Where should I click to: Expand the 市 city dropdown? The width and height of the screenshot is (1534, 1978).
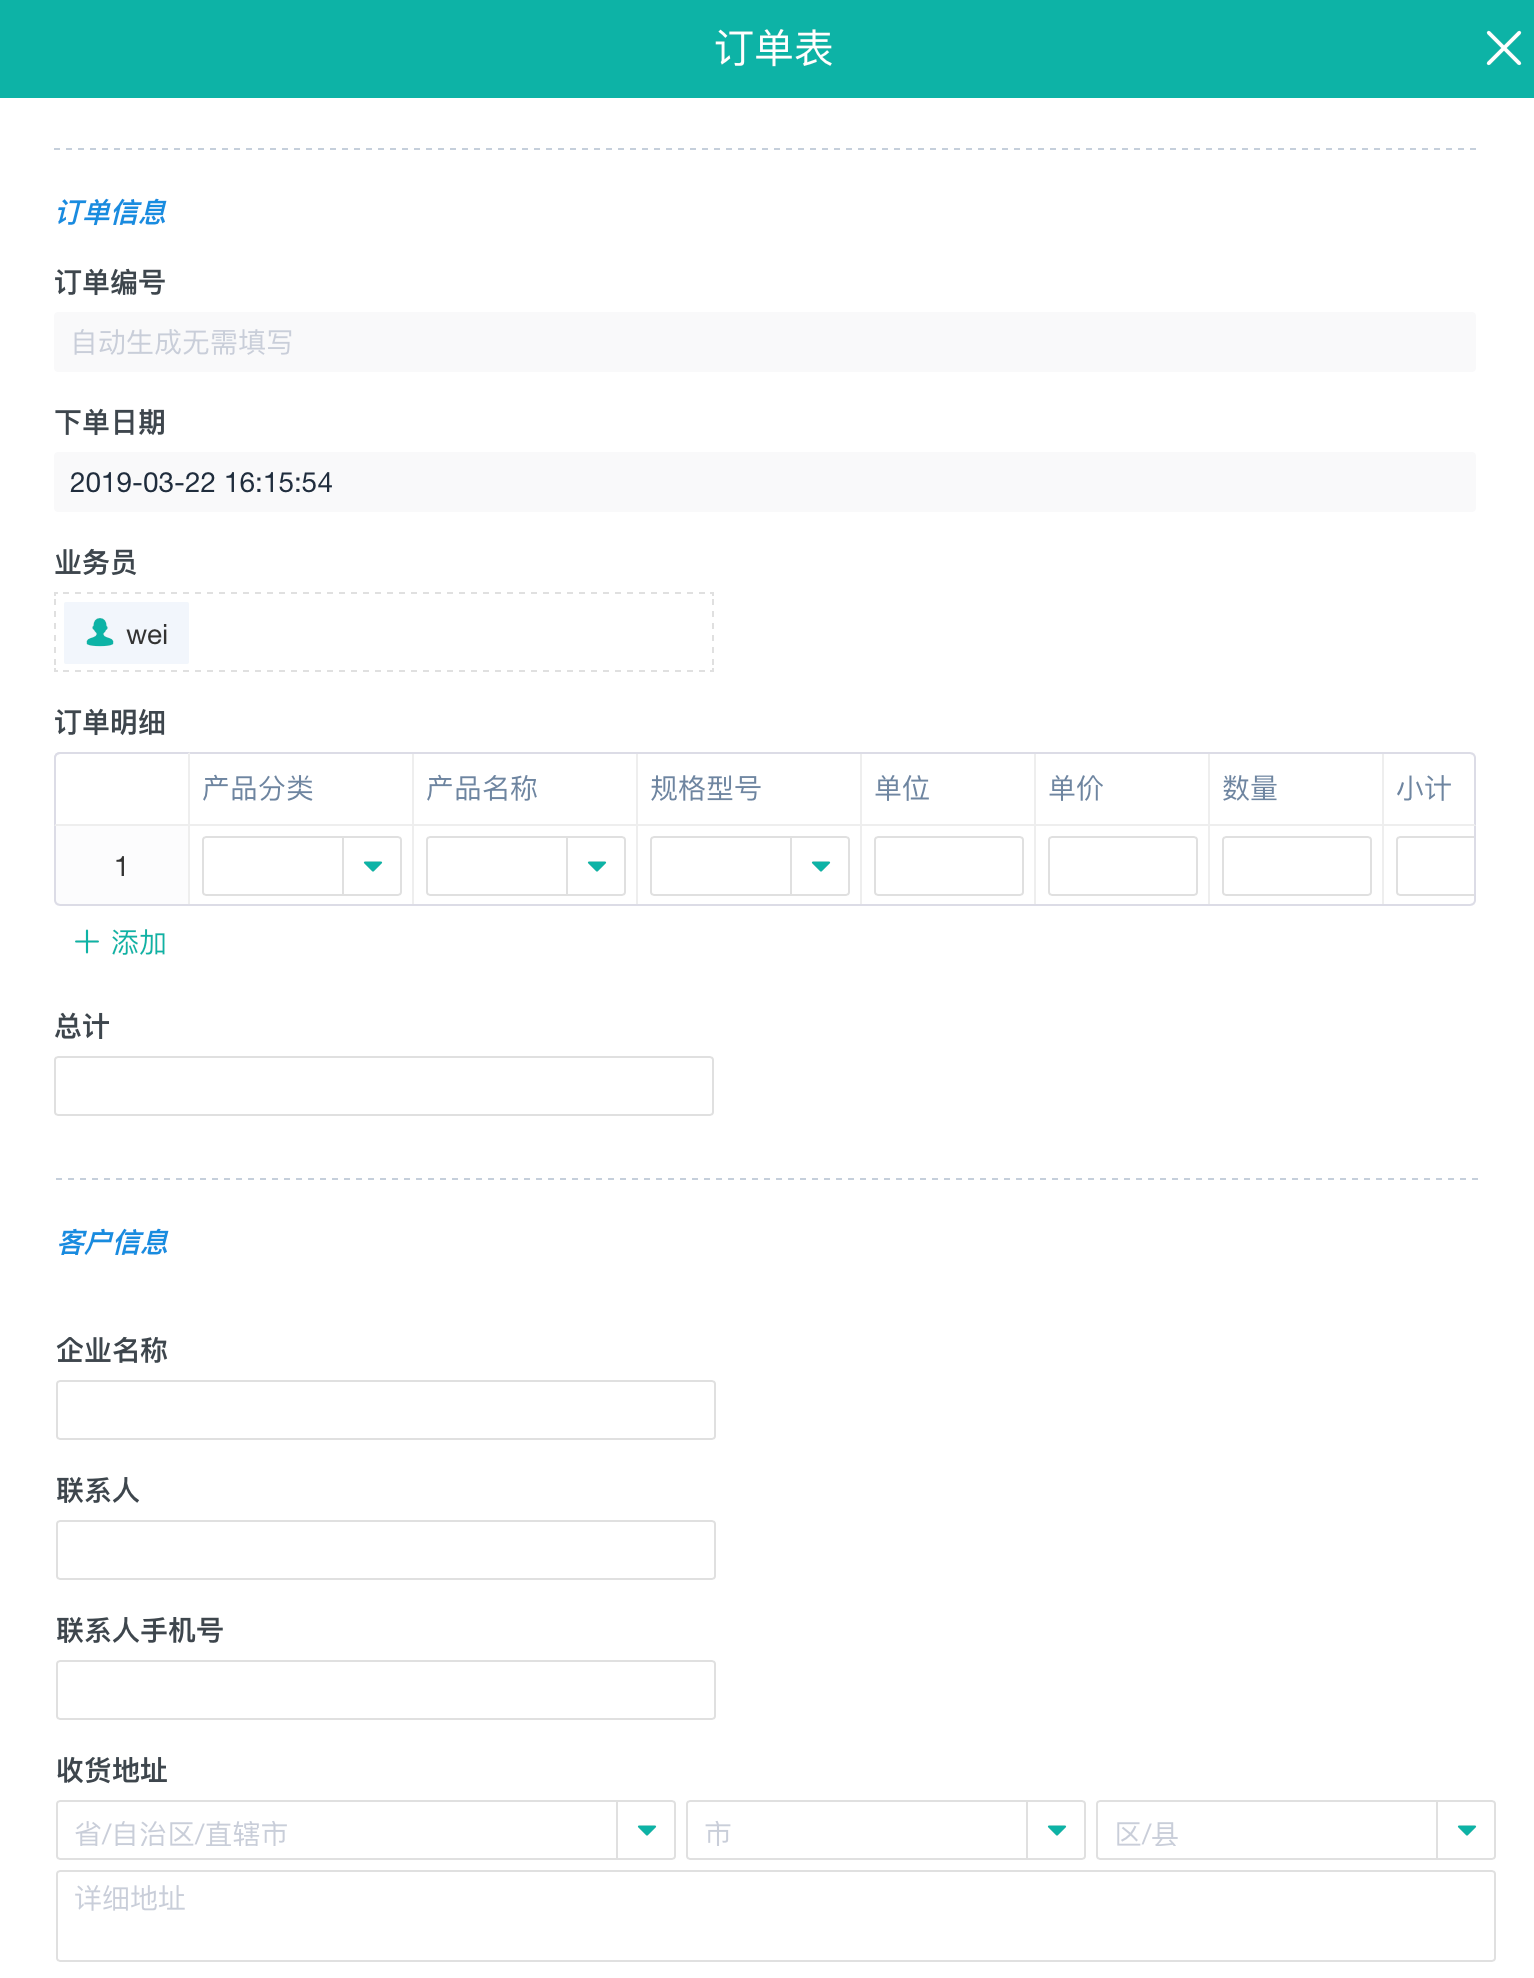(x=1056, y=1830)
